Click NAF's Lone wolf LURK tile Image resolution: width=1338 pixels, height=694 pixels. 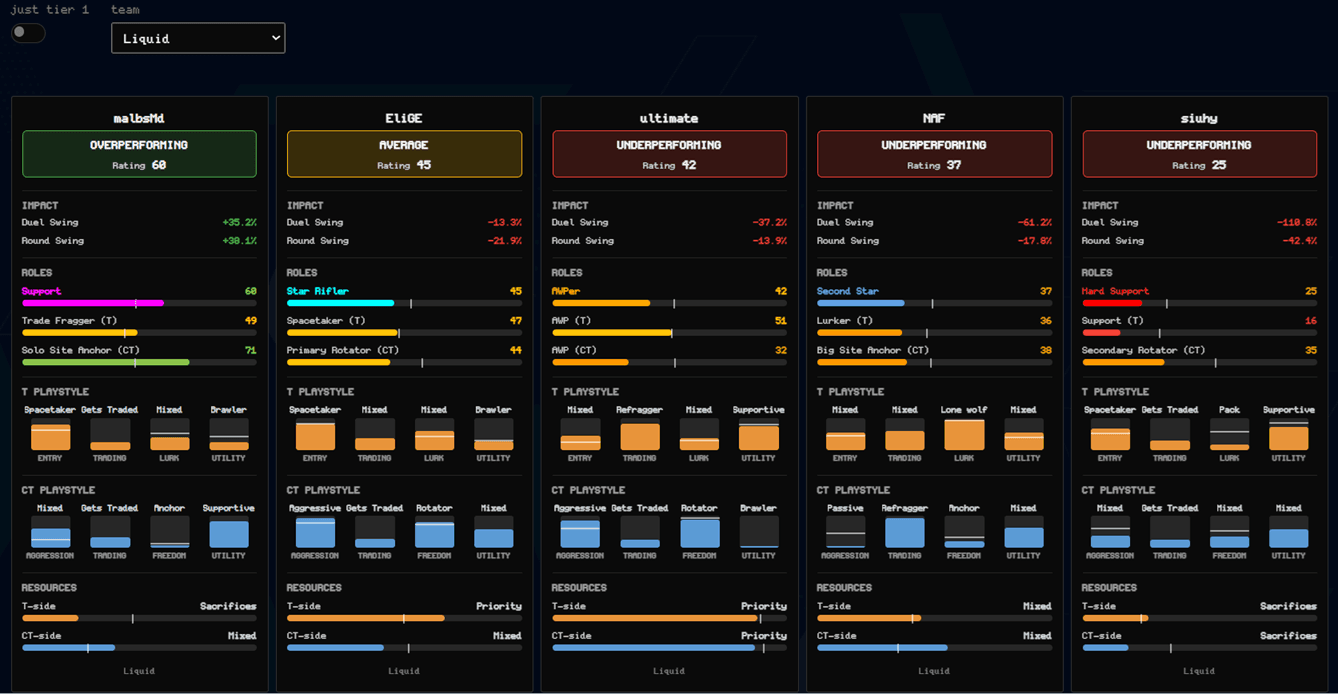[964, 434]
